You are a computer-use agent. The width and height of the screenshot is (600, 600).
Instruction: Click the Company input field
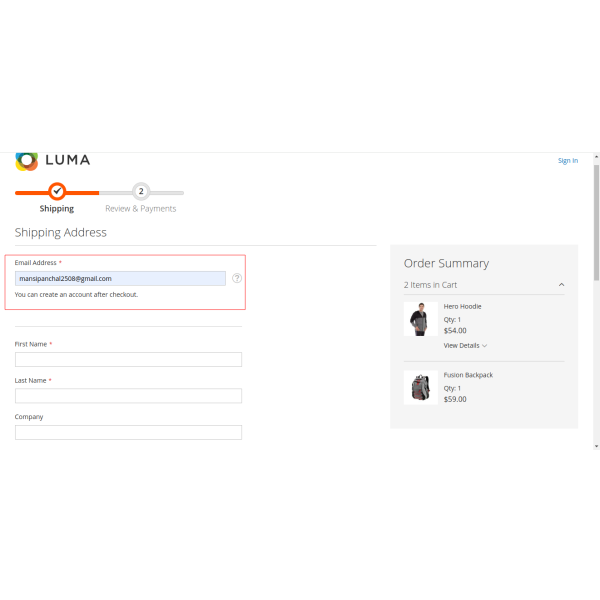pyautogui.click(x=128, y=432)
